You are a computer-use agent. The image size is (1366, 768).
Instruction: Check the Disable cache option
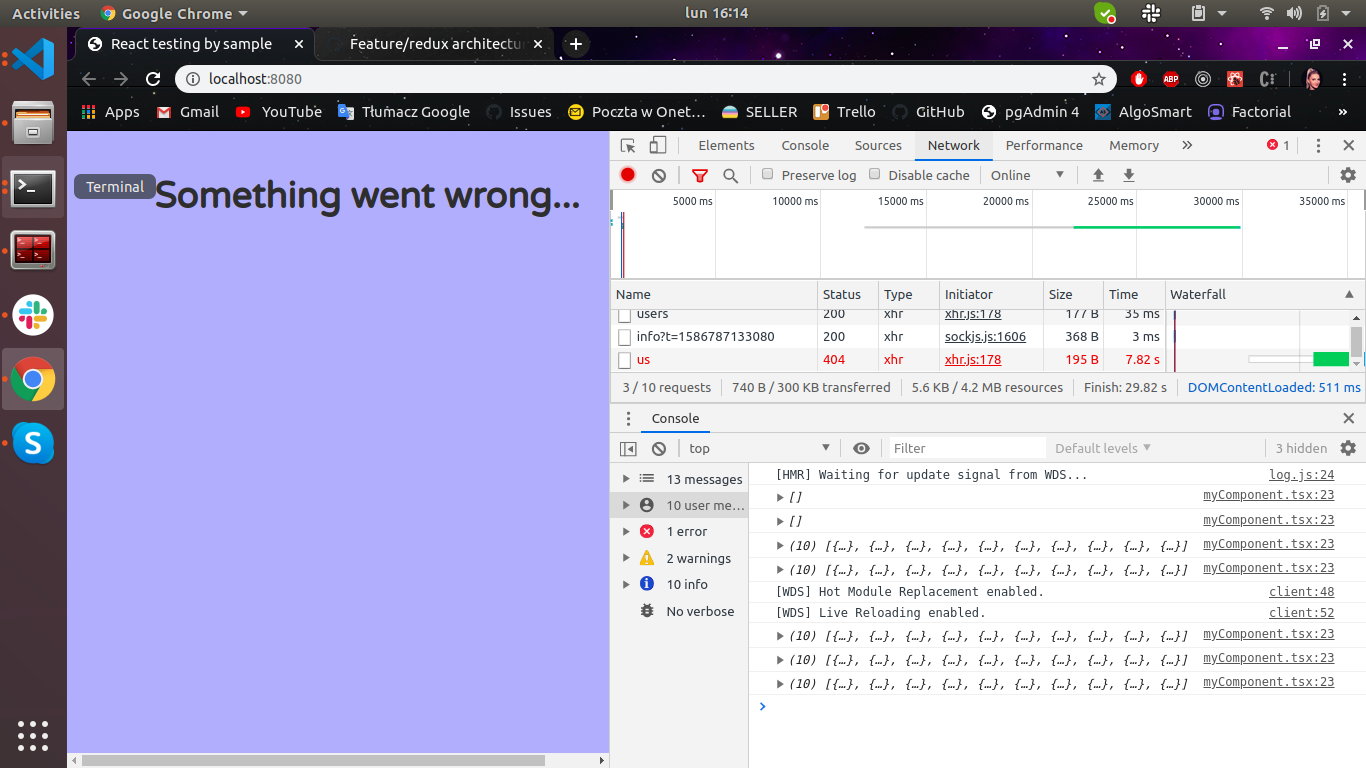pos(877,175)
